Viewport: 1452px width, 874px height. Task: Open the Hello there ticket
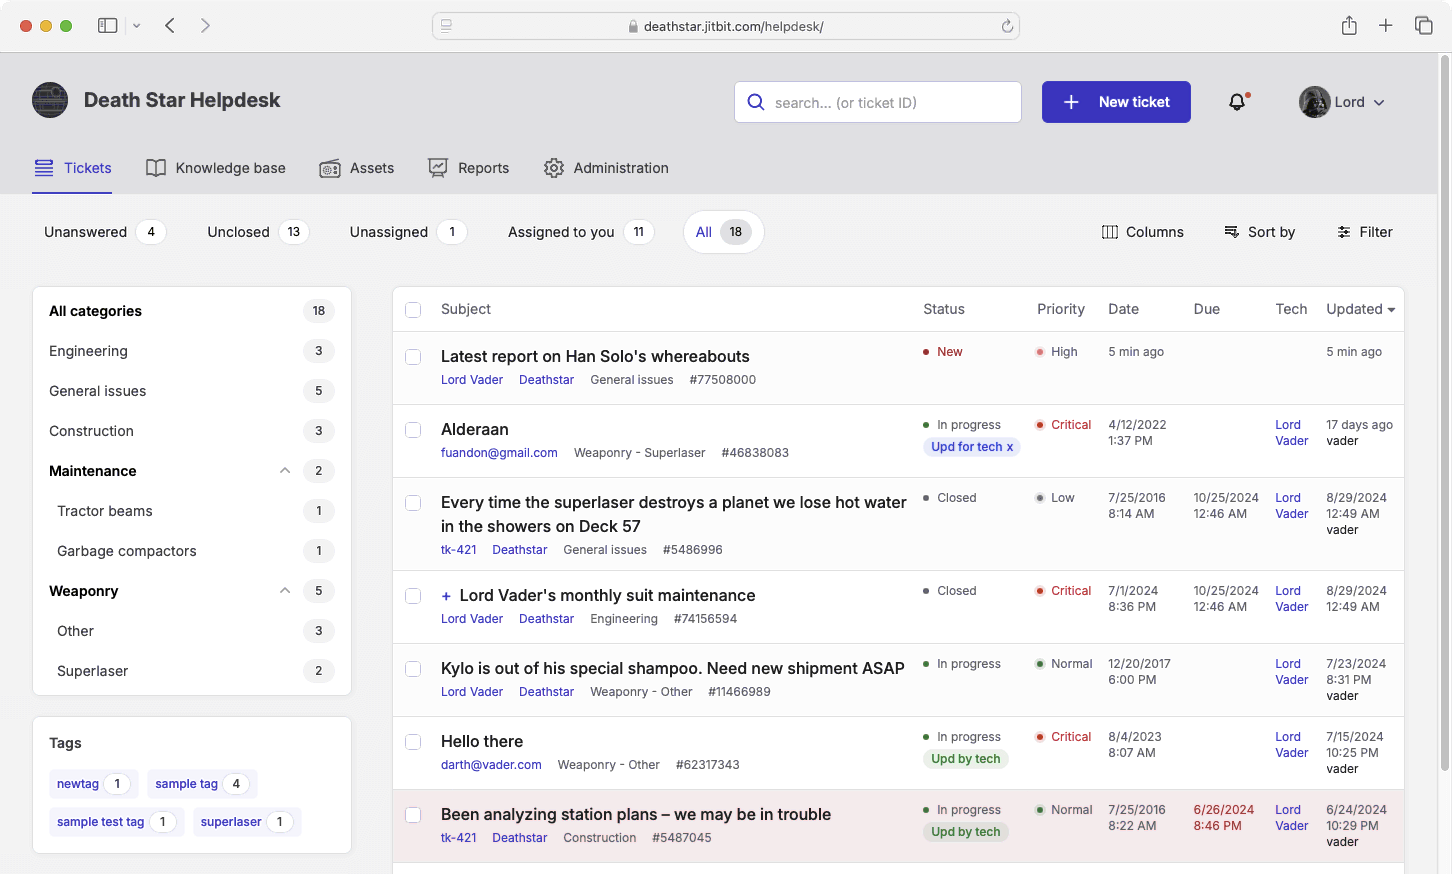point(482,741)
